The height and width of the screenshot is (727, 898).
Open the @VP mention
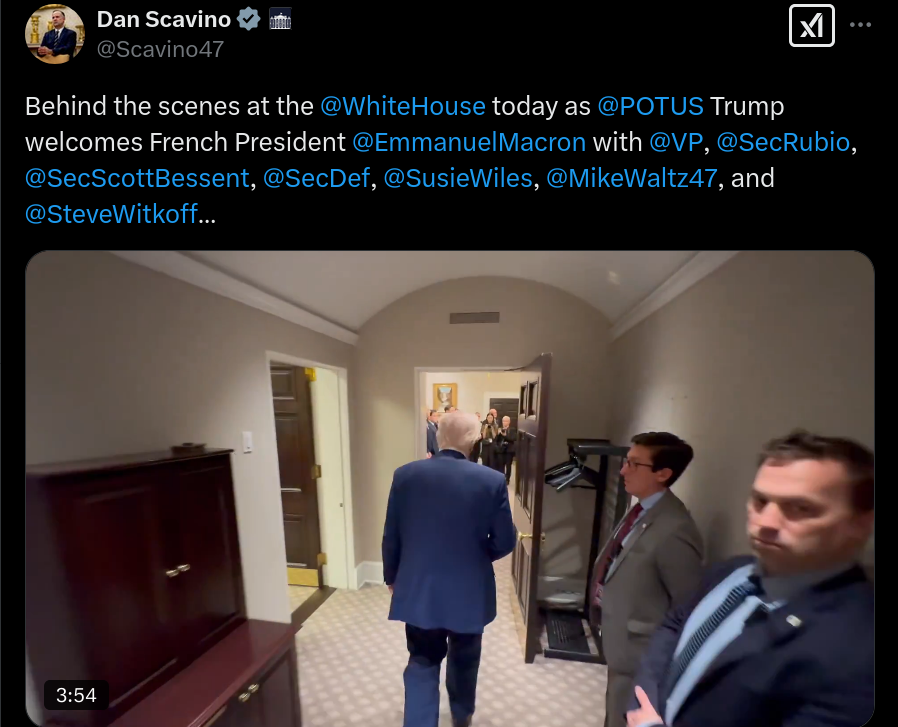click(676, 142)
